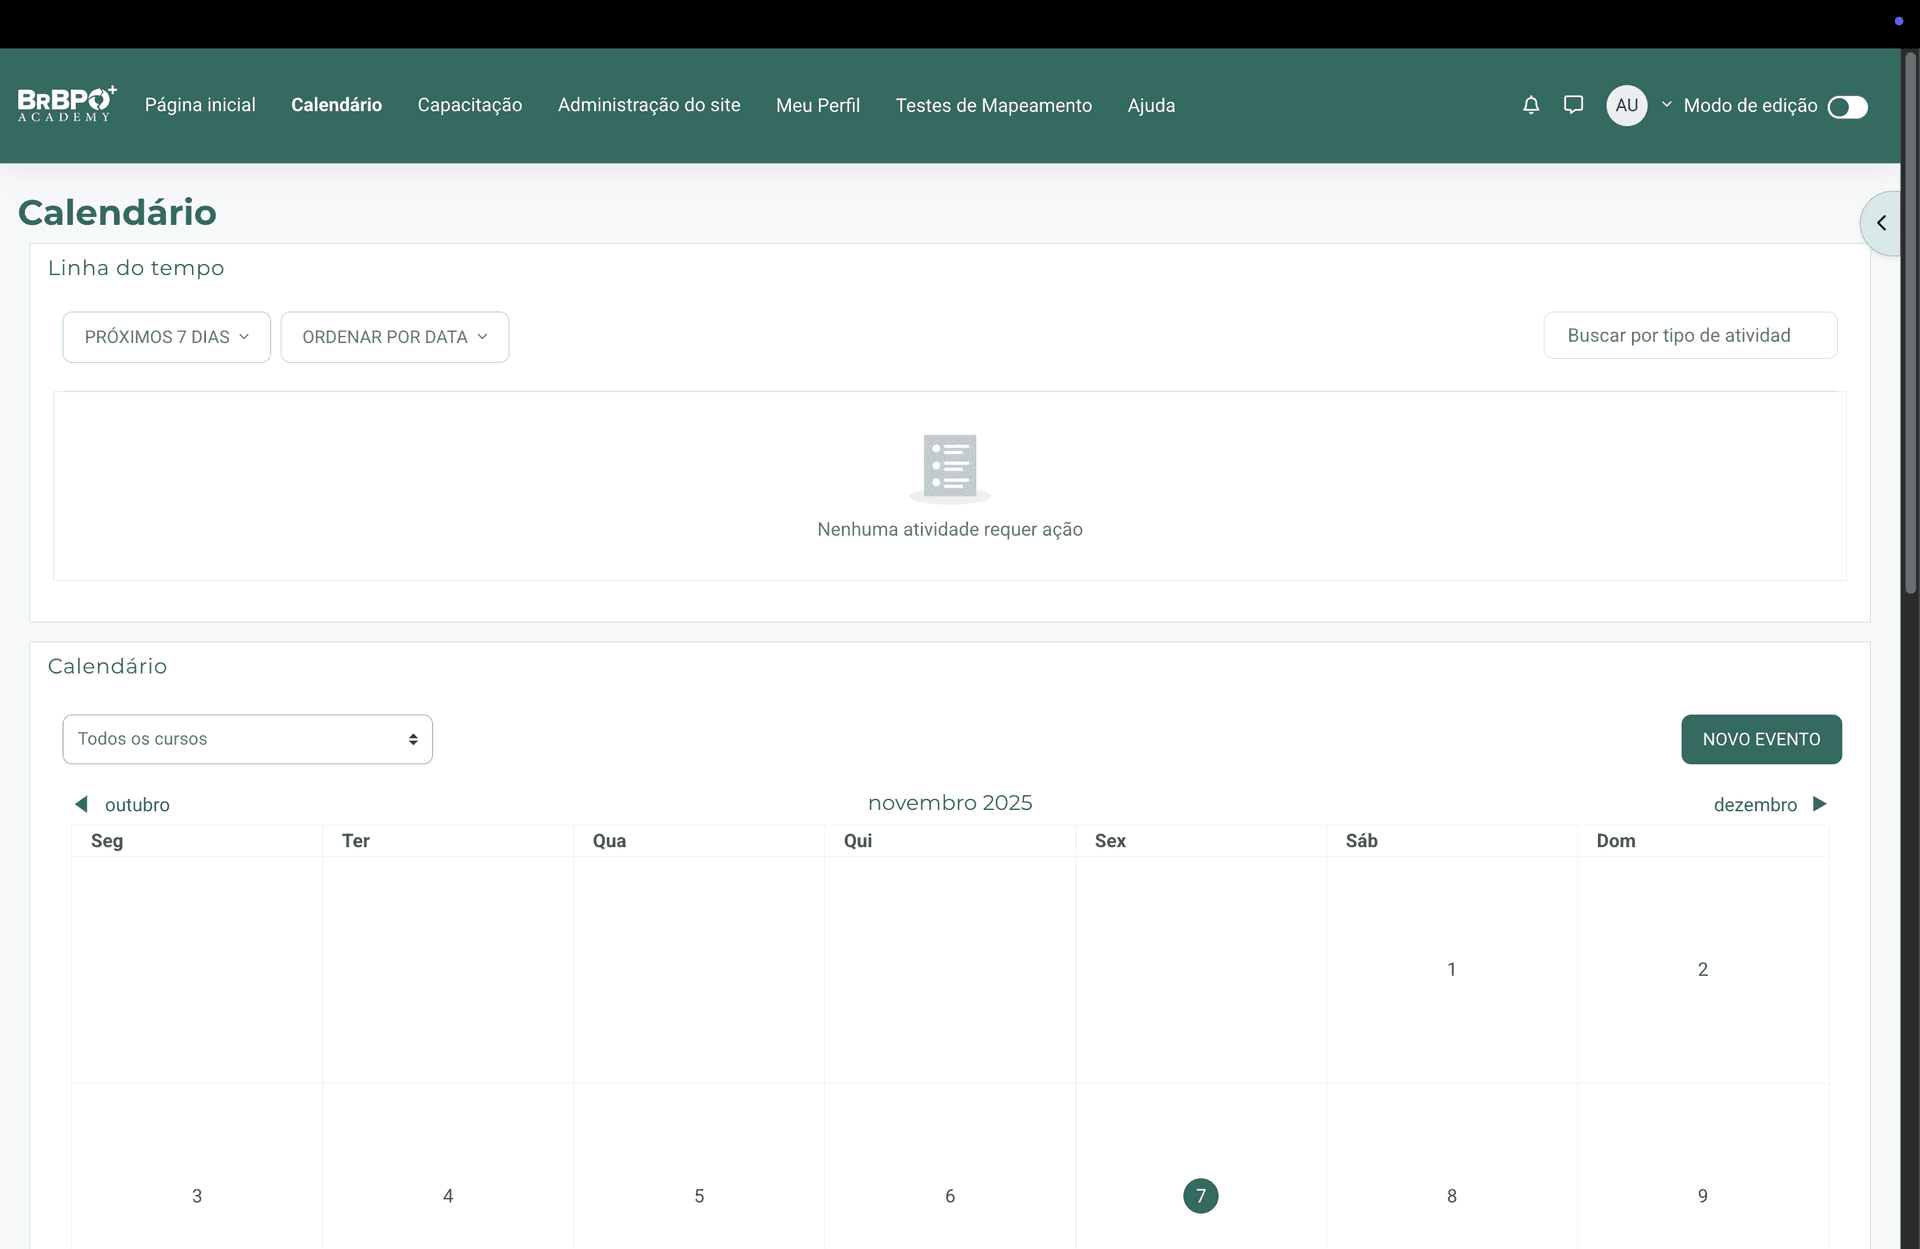Open the outubro calendar link
1920x1249 pixels.
click(137, 804)
